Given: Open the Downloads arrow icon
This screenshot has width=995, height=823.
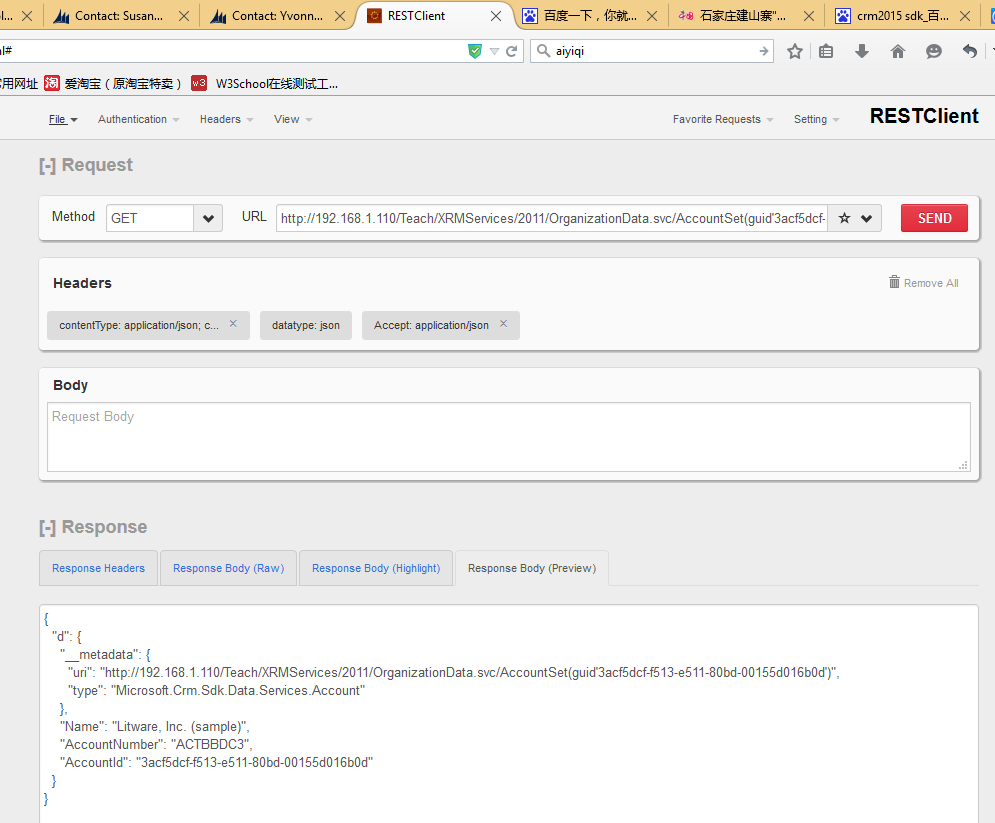Looking at the screenshot, I should [862, 51].
